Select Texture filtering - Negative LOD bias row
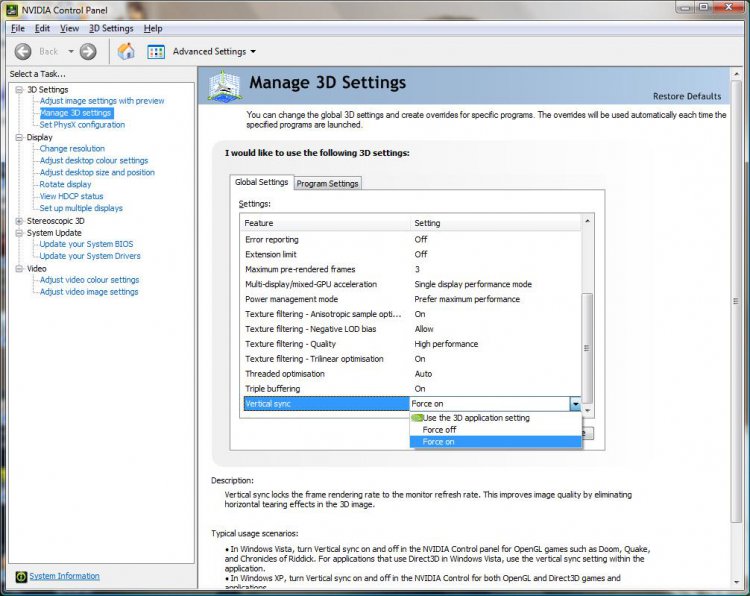Screen dimensions: 750x596 tap(412, 329)
